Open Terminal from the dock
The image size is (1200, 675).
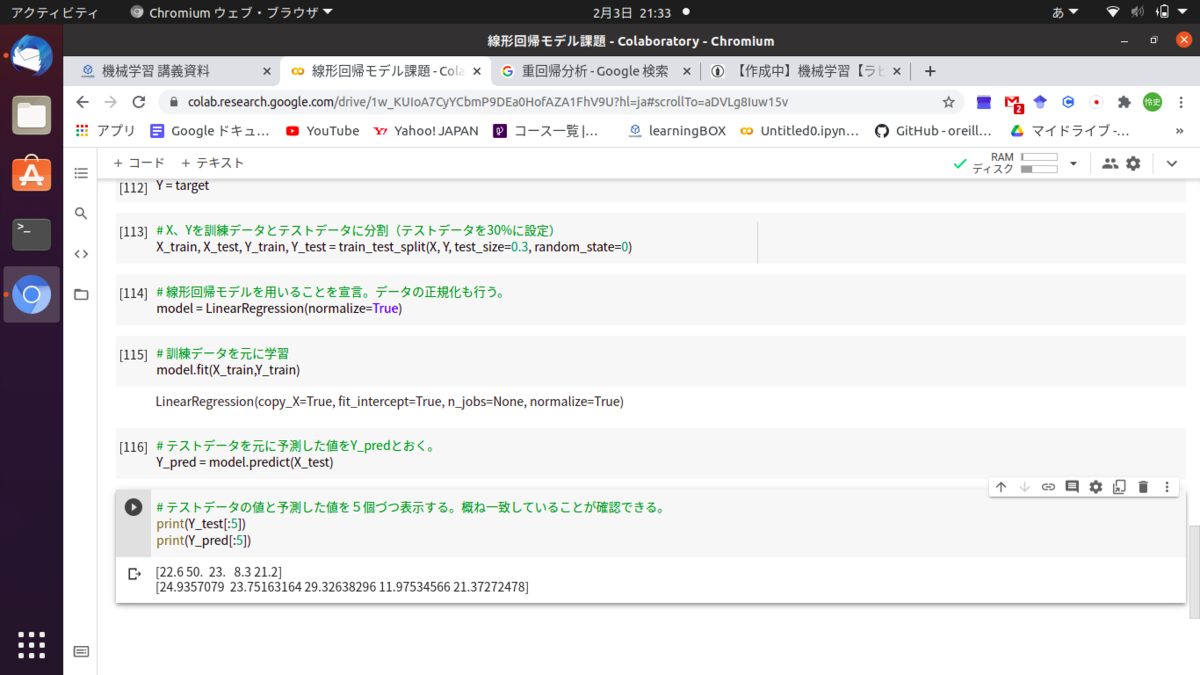(x=31, y=234)
